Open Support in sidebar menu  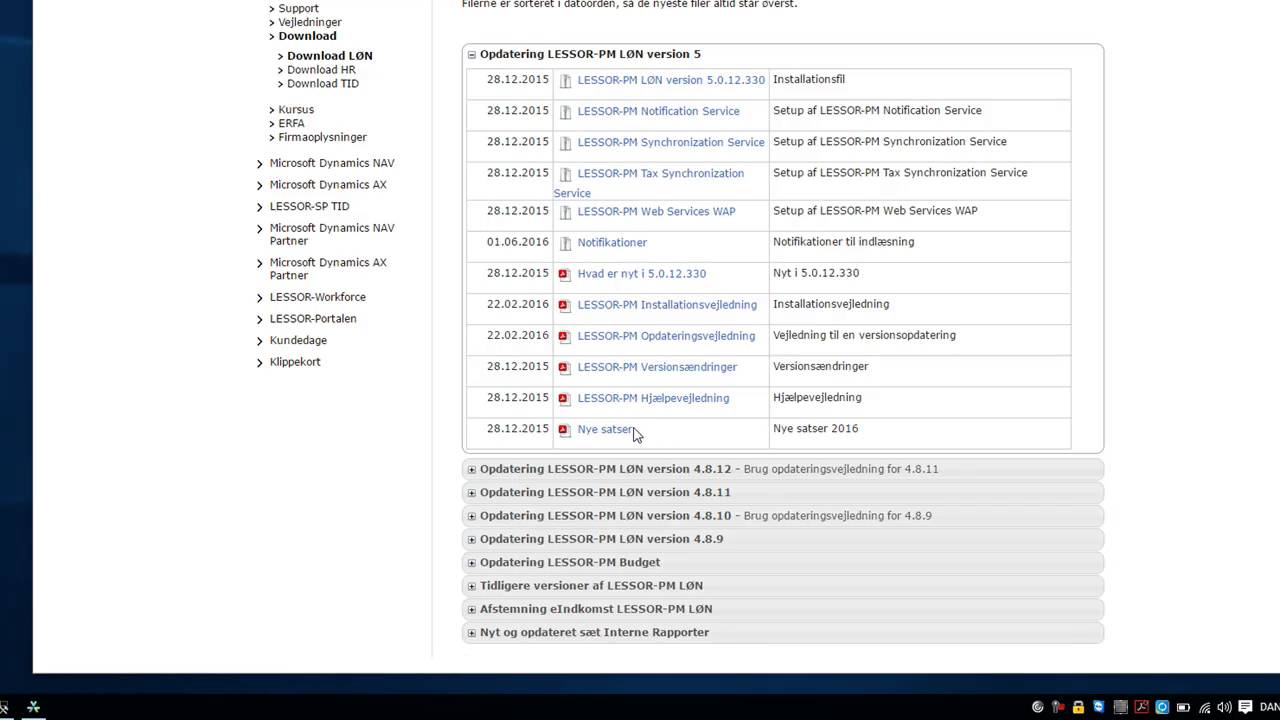pos(298,8)
